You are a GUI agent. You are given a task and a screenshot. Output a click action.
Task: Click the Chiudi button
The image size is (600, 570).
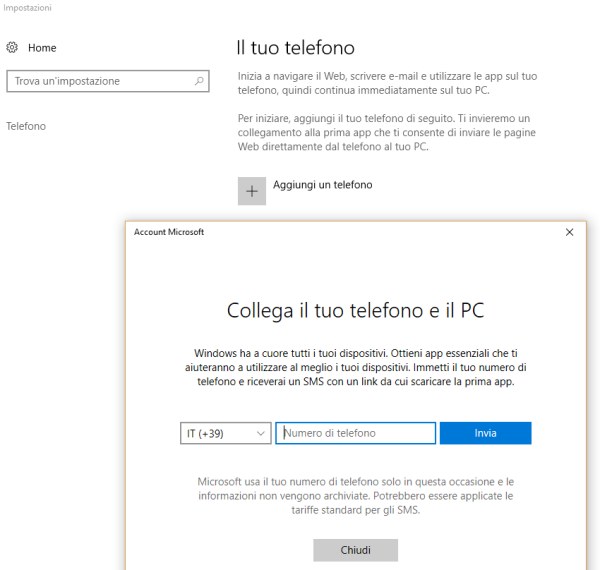355,550
